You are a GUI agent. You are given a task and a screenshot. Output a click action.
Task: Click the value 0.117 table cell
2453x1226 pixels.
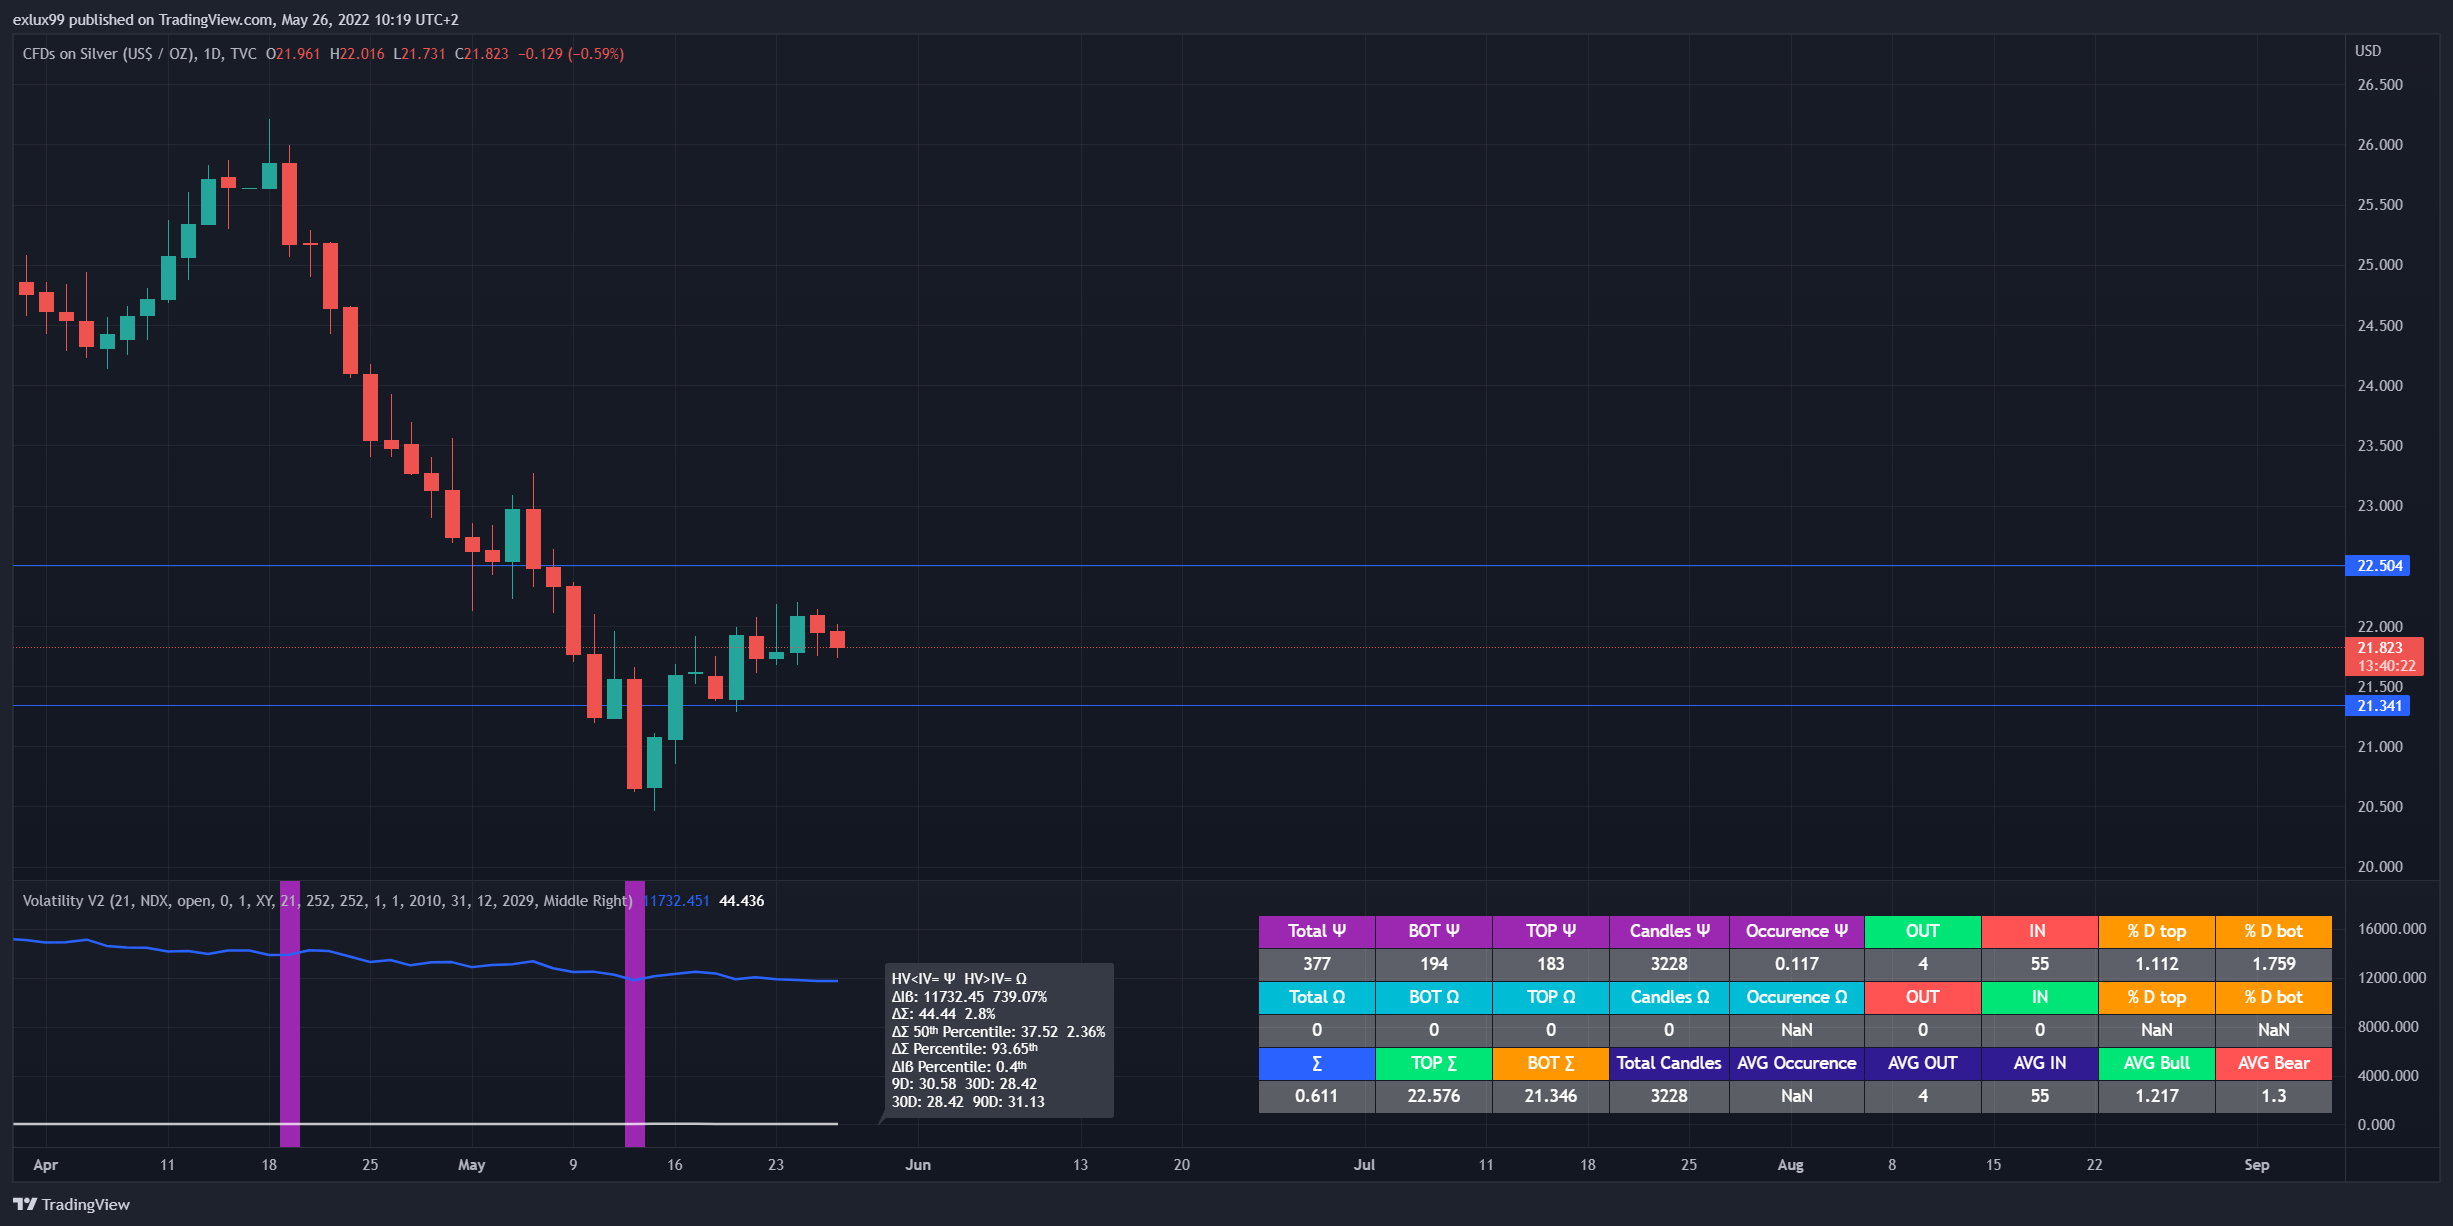[x=1796, y=964]
